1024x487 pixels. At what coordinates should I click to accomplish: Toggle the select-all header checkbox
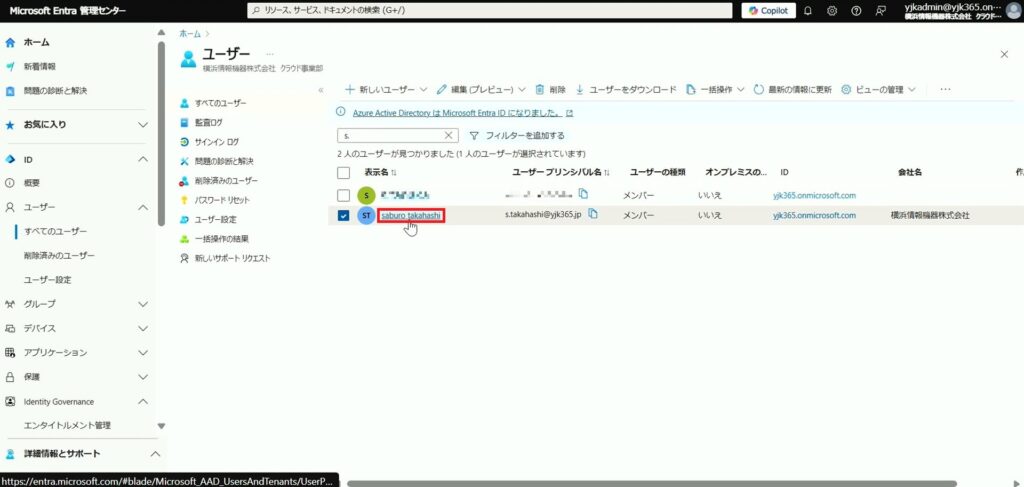(x=344, y=172)
